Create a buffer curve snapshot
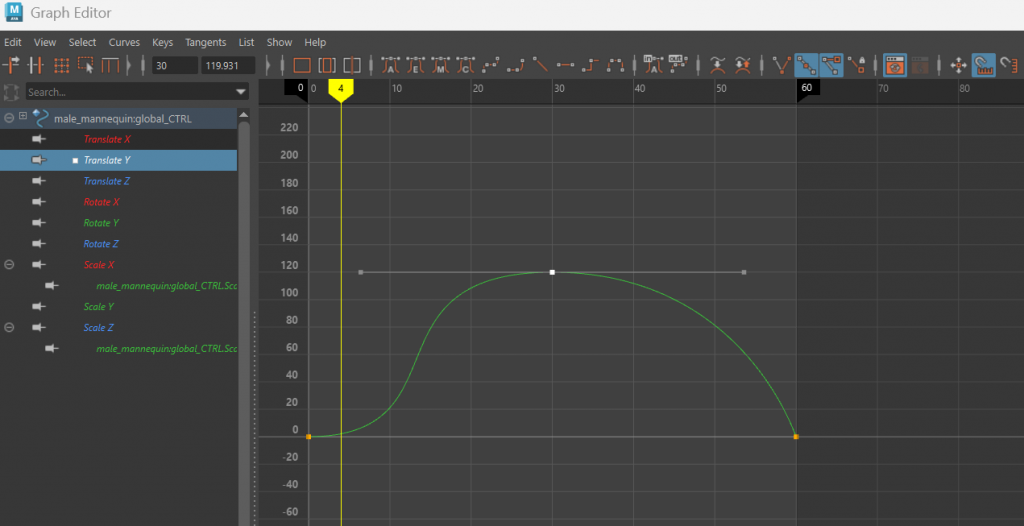The width and height of the screenshot is (1024, 526). (x=718, y=65)
